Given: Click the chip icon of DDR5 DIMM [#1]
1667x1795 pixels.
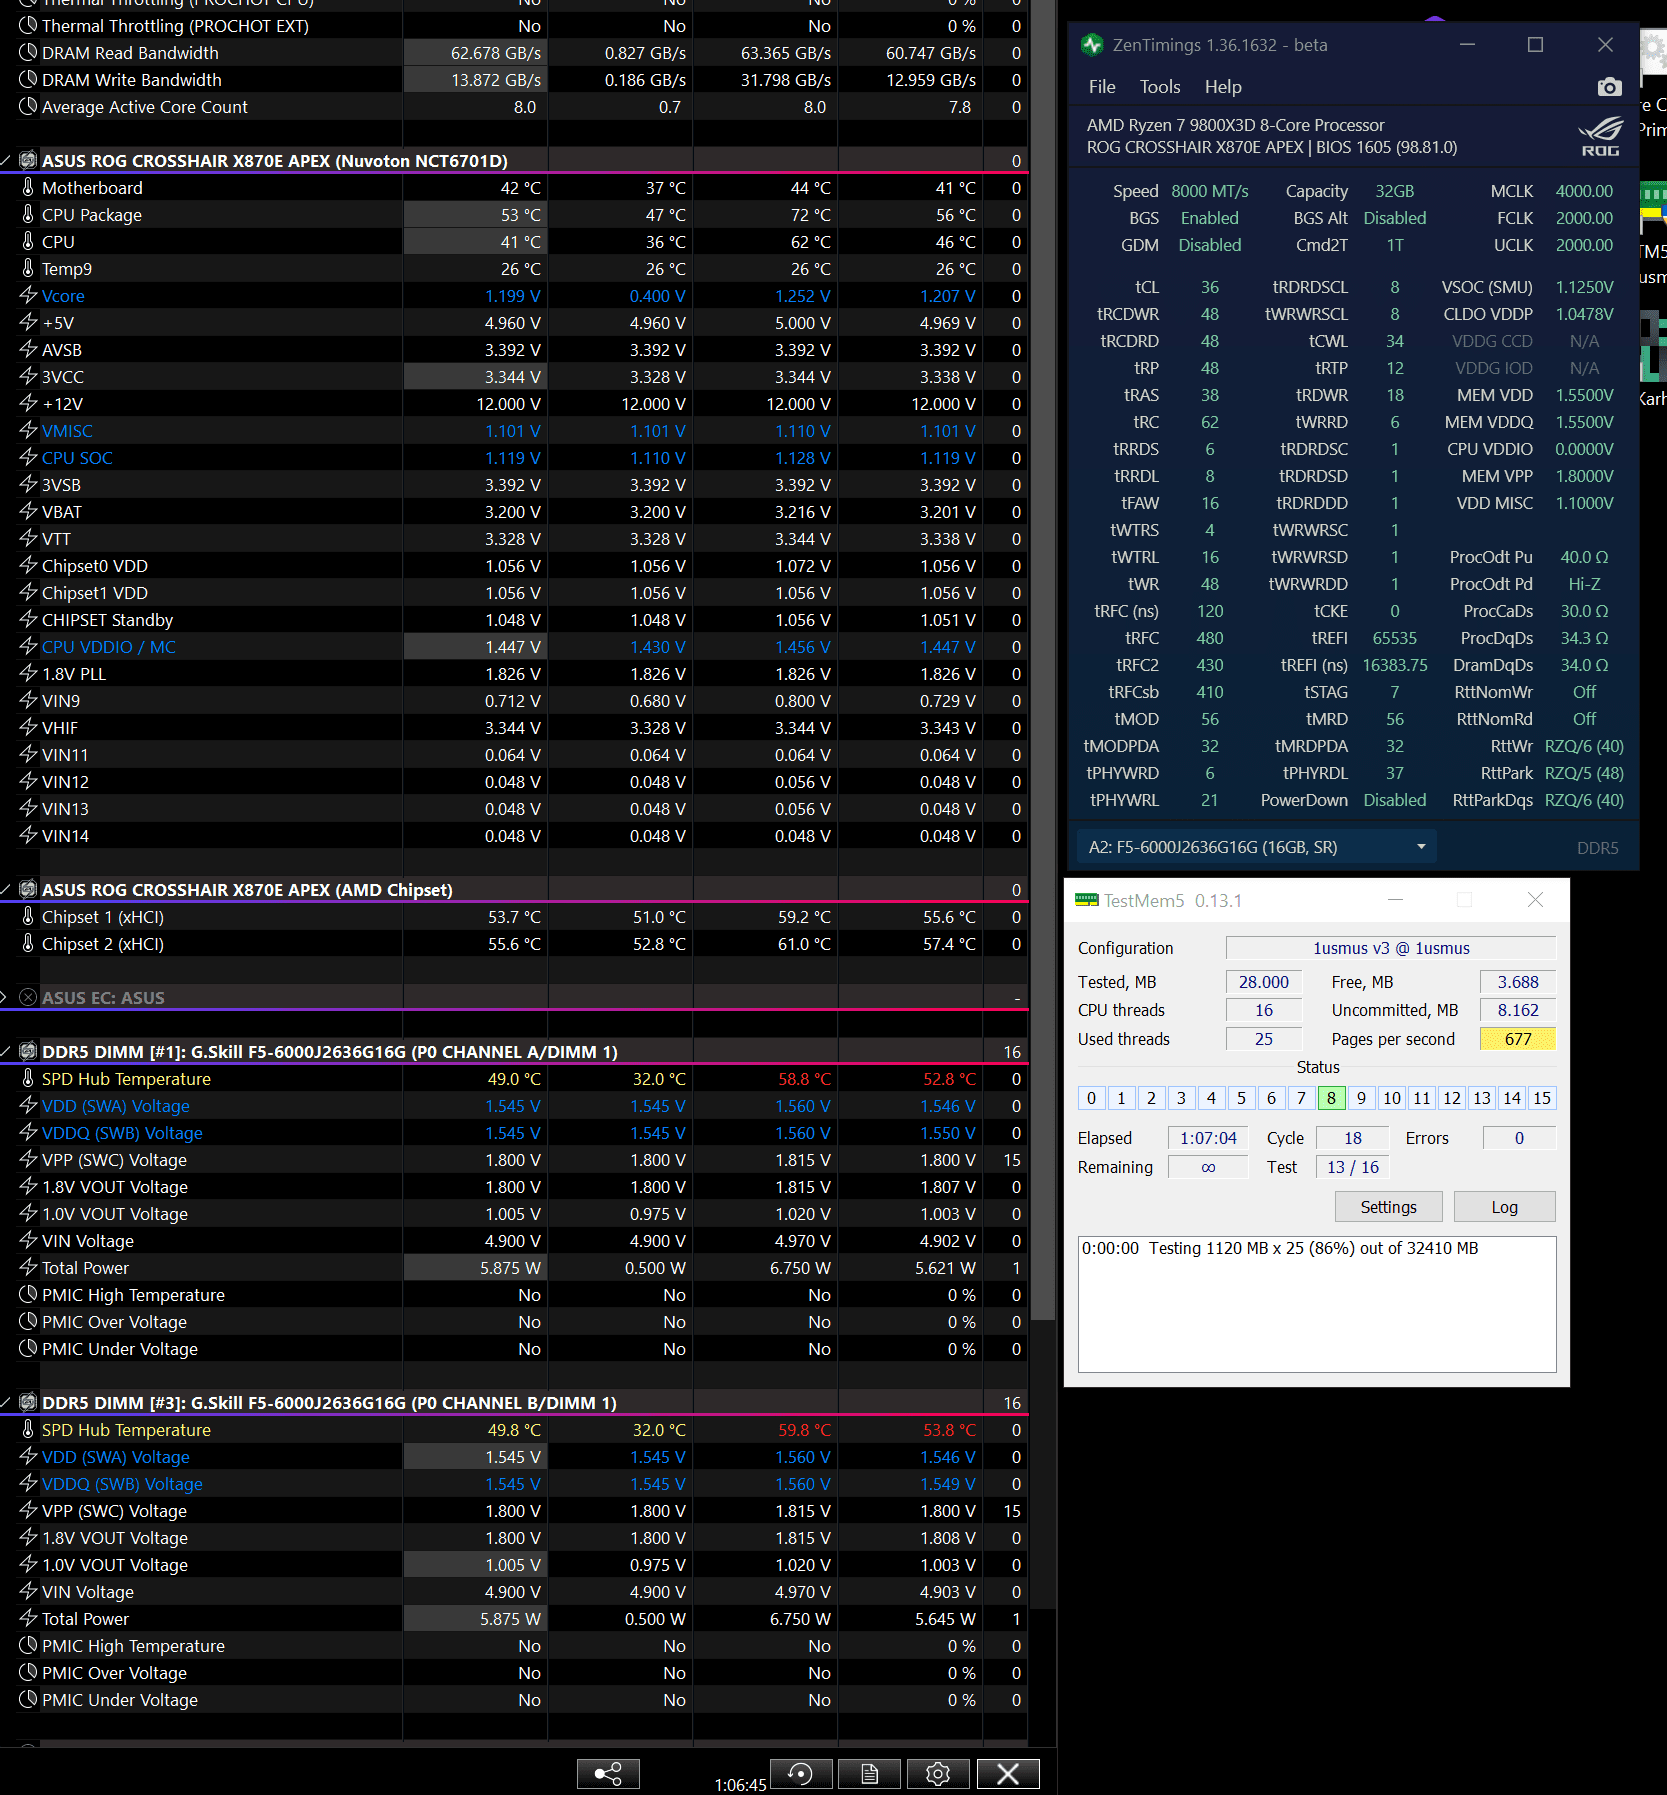Looking at the screenshot, I should pyautogui.click(x=28, y=1051).
